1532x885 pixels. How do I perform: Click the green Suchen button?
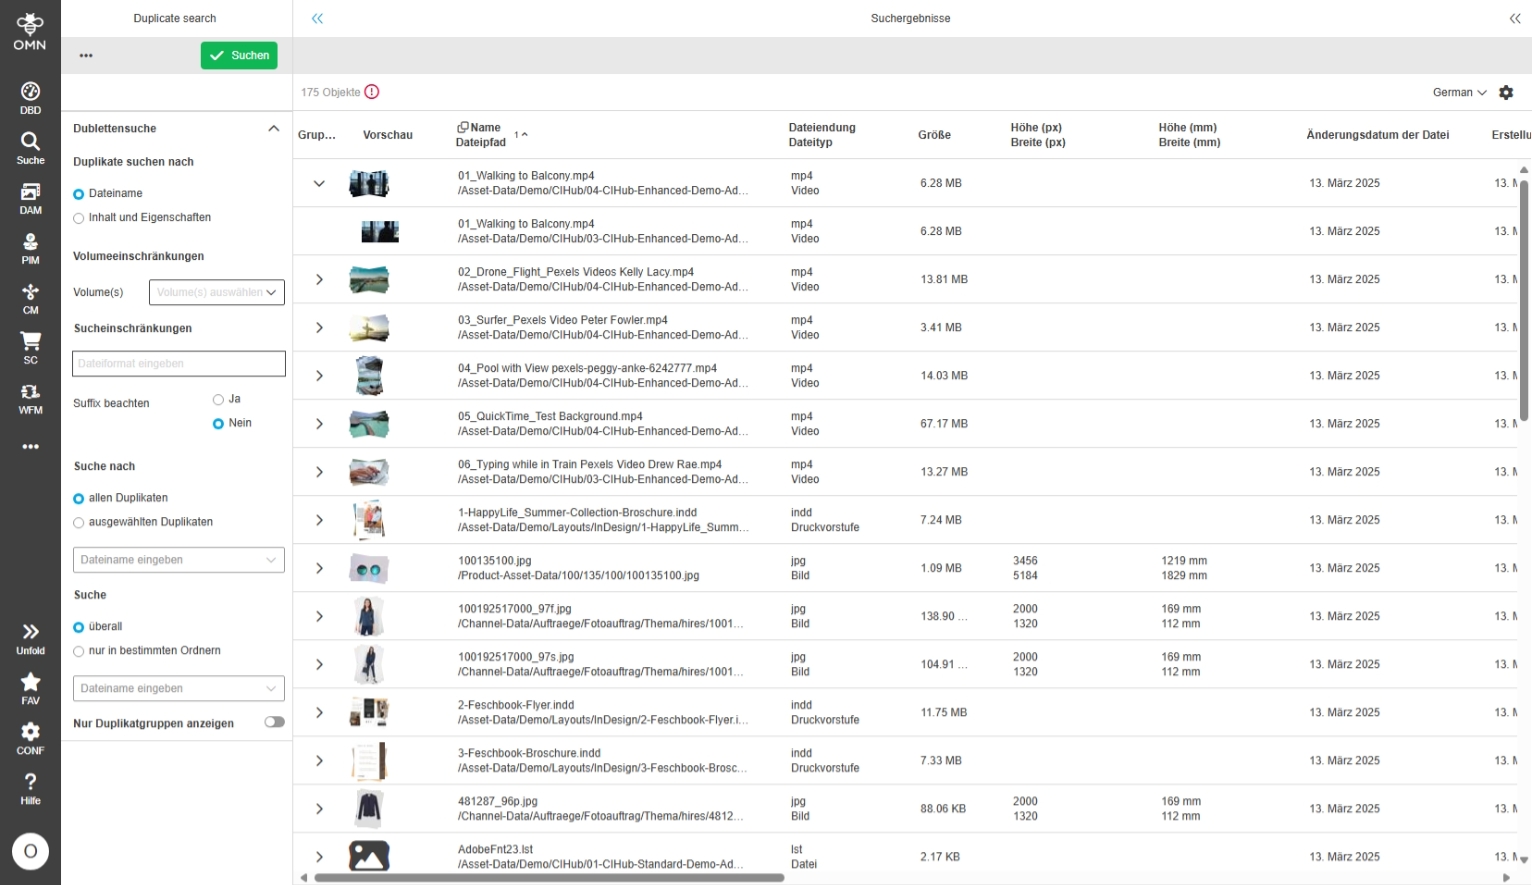coord(239,56)
